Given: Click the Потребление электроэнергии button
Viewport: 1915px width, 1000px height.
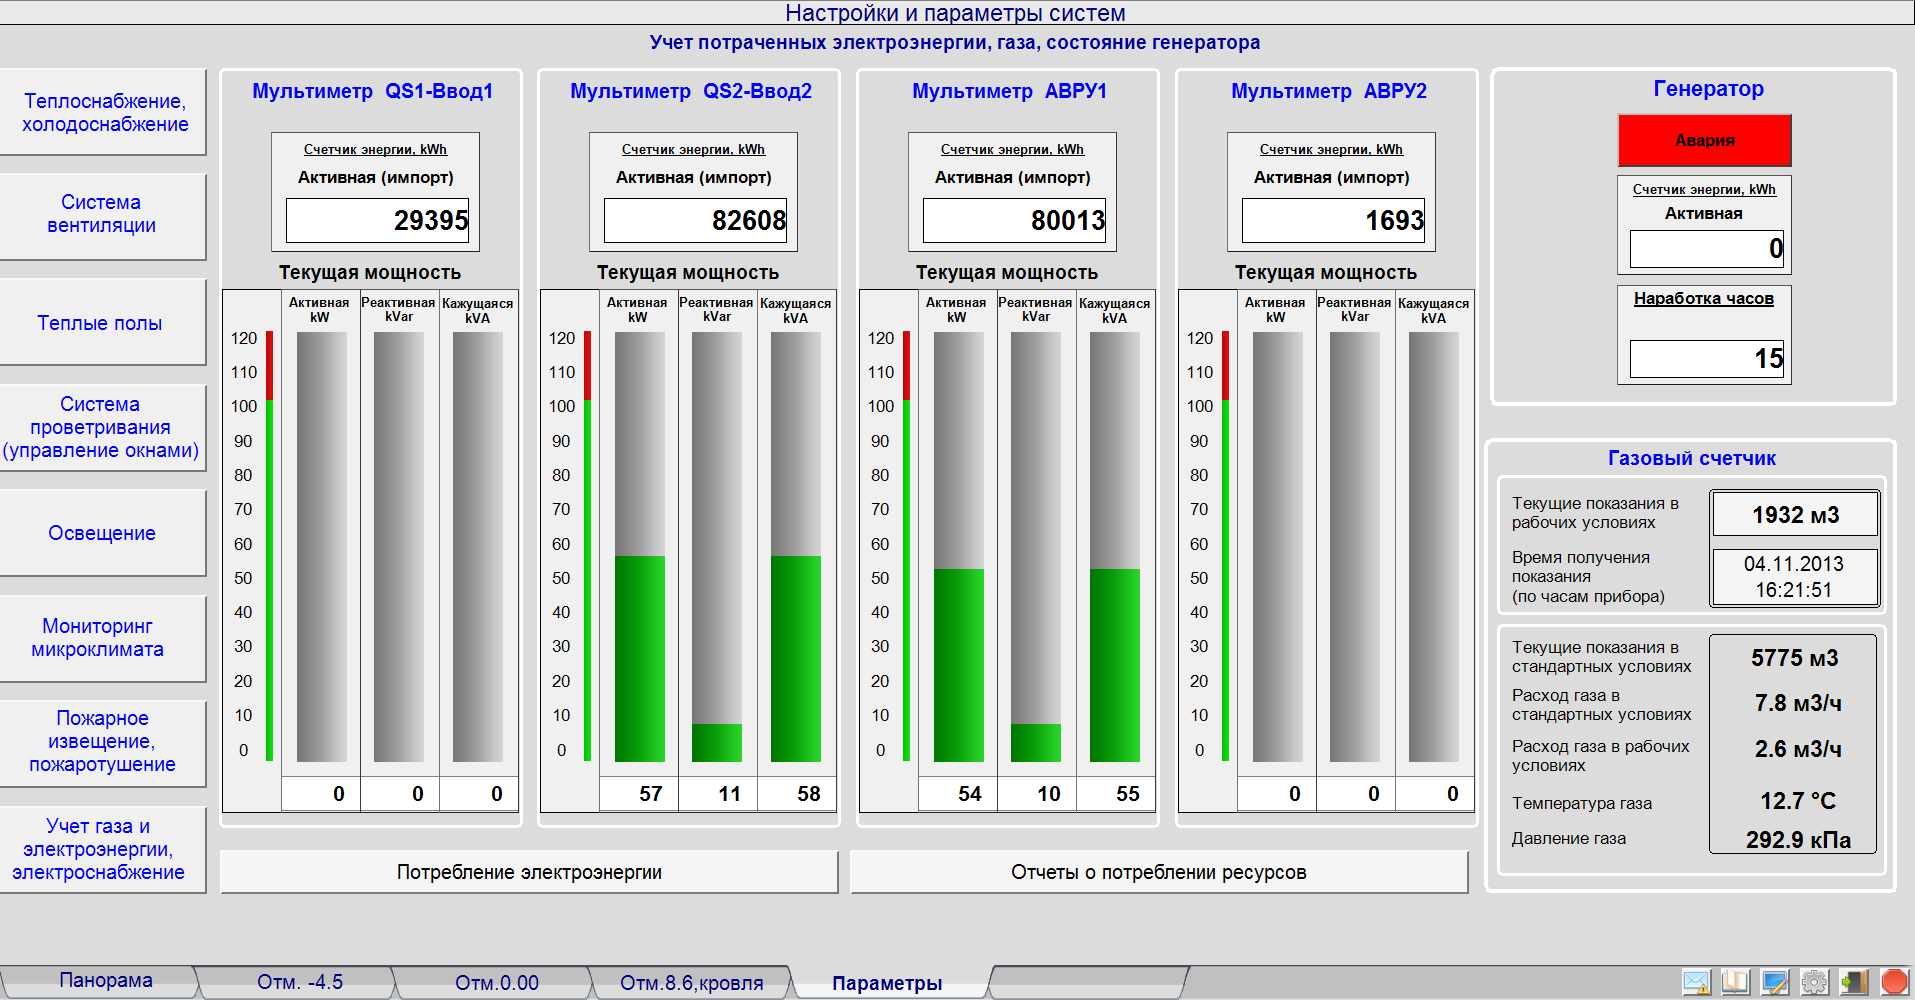Looking at the screenshot, I should [x=528, y=872].
